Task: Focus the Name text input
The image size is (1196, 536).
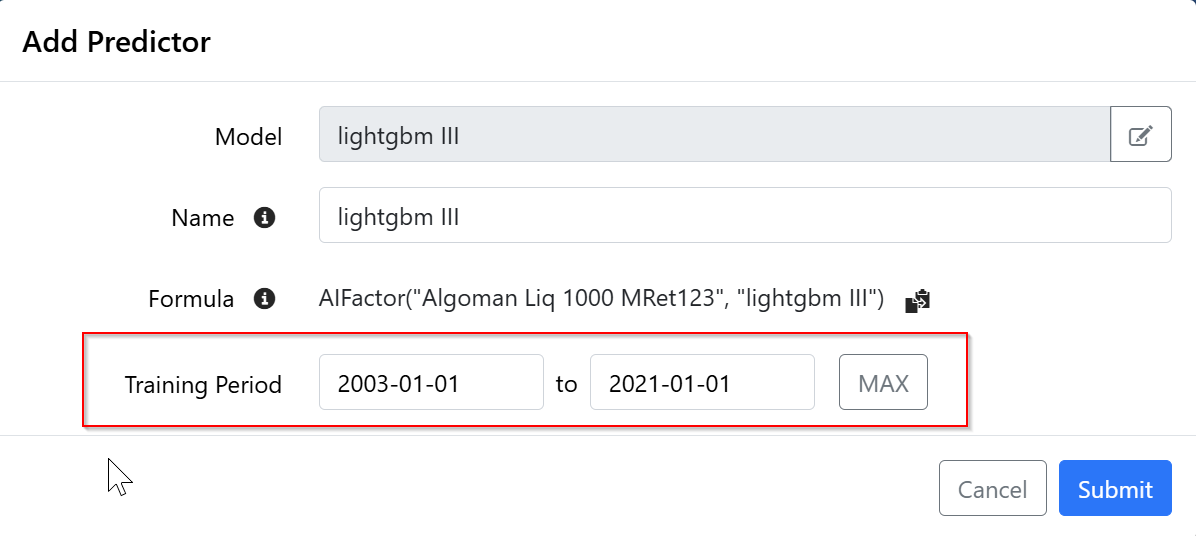Action: click(x=744, y=216)
